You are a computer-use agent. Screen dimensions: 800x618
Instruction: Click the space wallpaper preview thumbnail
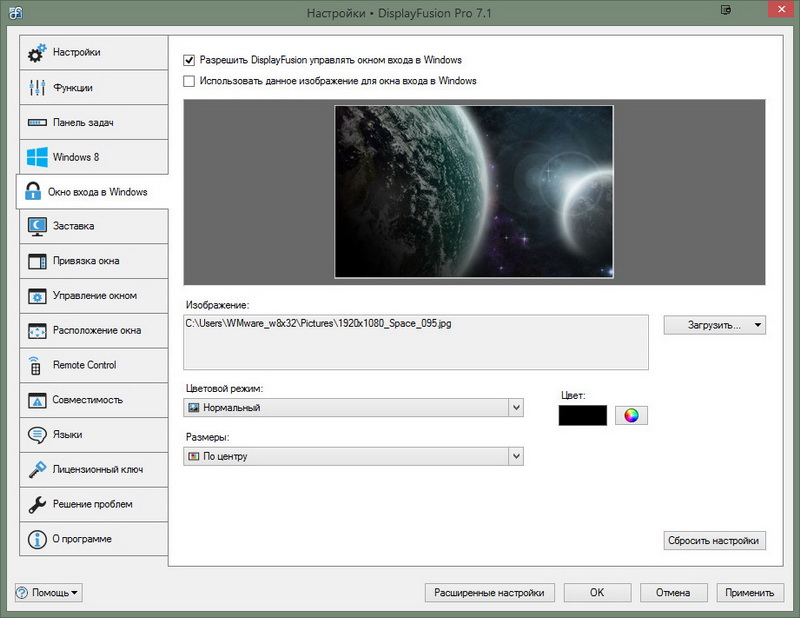pyautogui.click(x=474, y=192)
